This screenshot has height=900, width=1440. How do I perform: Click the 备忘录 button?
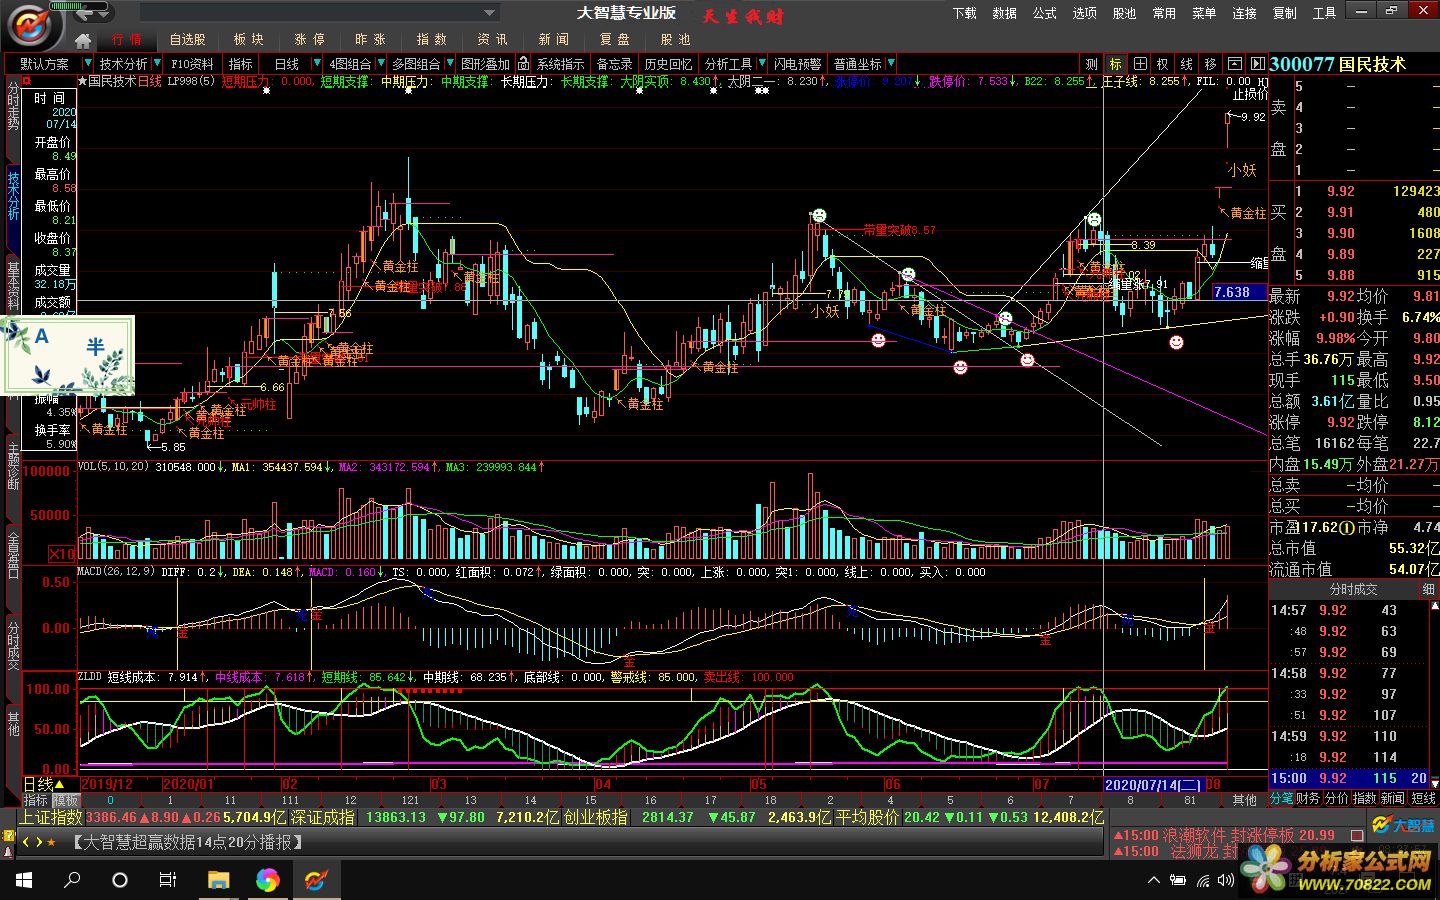coord(615,63)
